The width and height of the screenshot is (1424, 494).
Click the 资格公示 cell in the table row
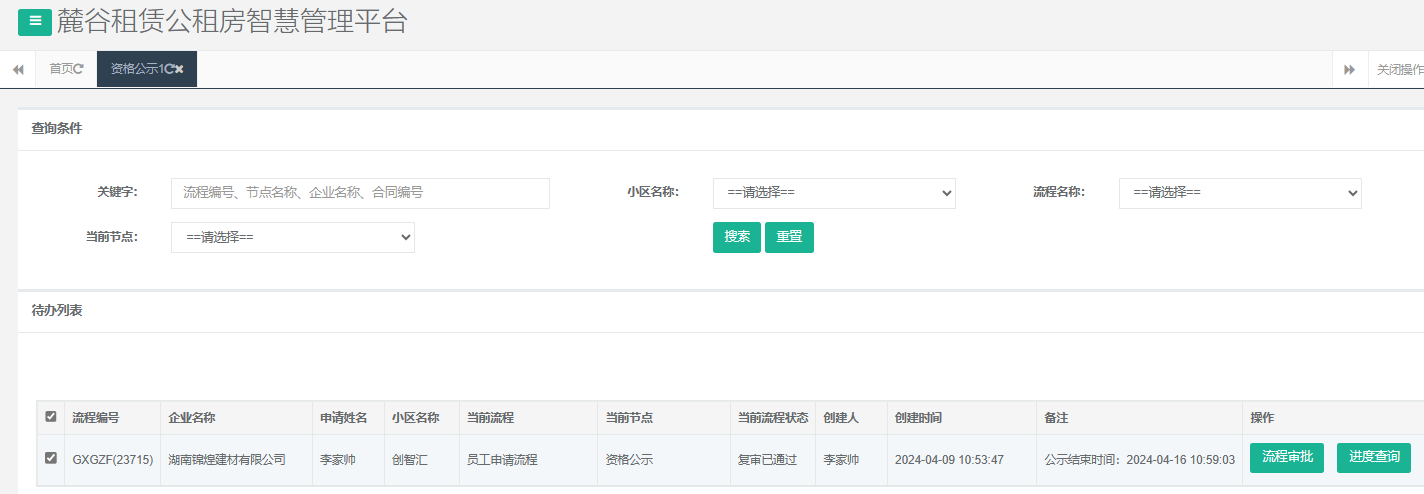(629, 460)
